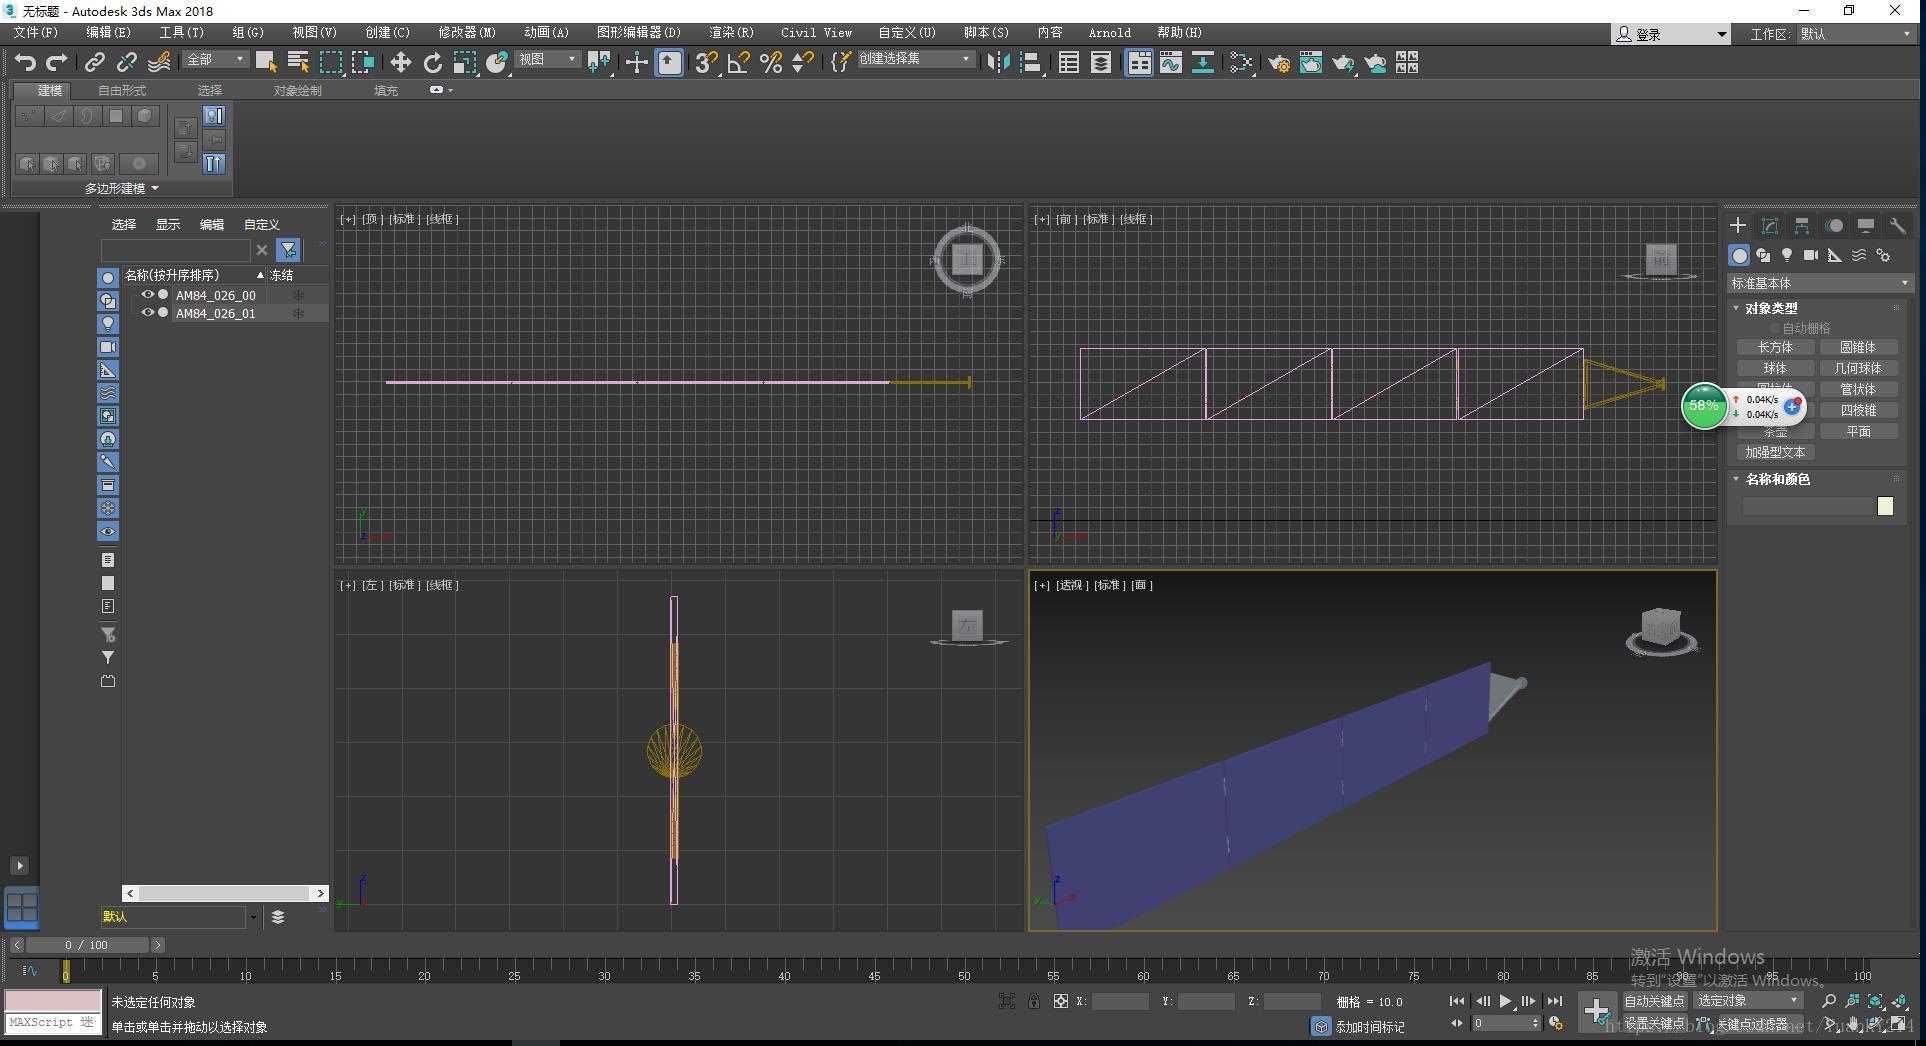
Task: Switch to the 自由形式 ribbon tab
Action: coord(122,90)
